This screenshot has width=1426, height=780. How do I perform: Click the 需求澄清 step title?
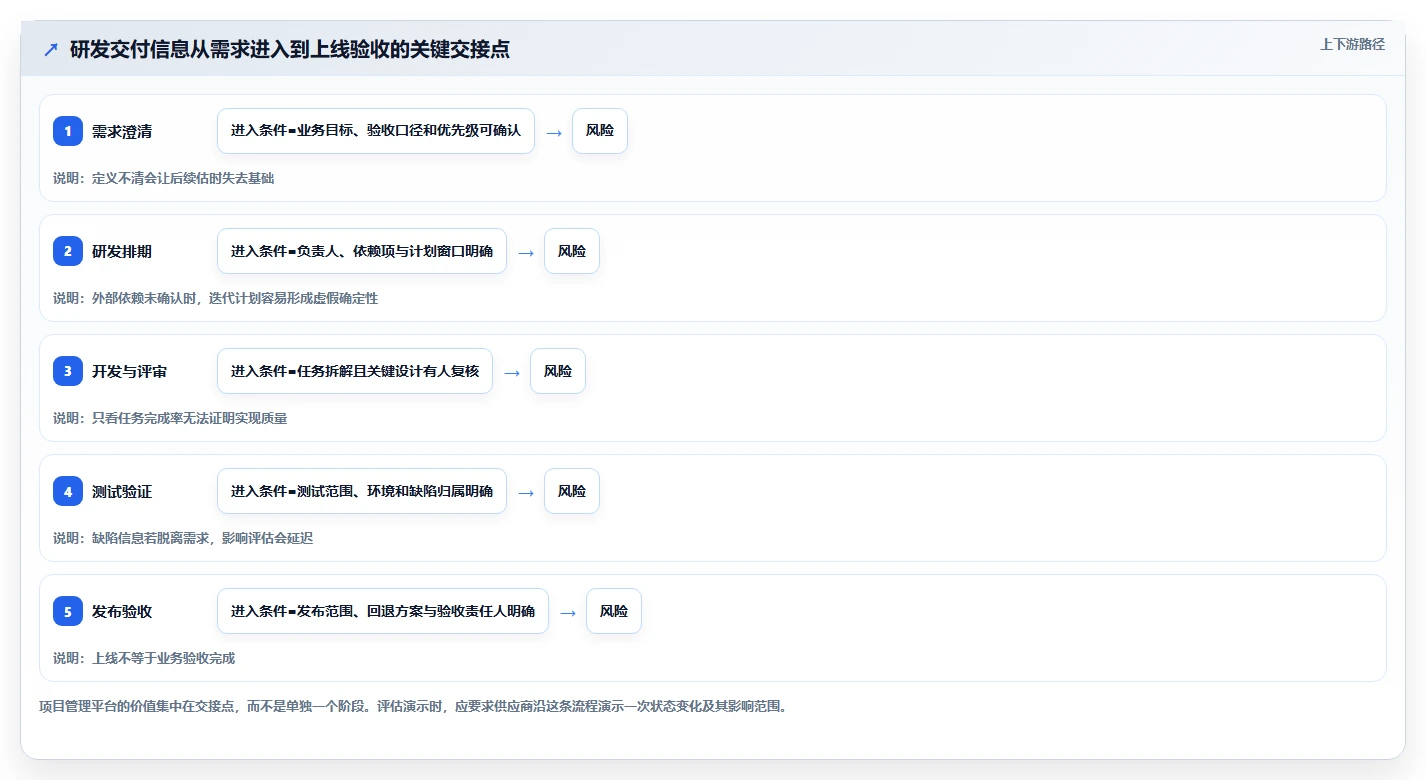(122, 131)
